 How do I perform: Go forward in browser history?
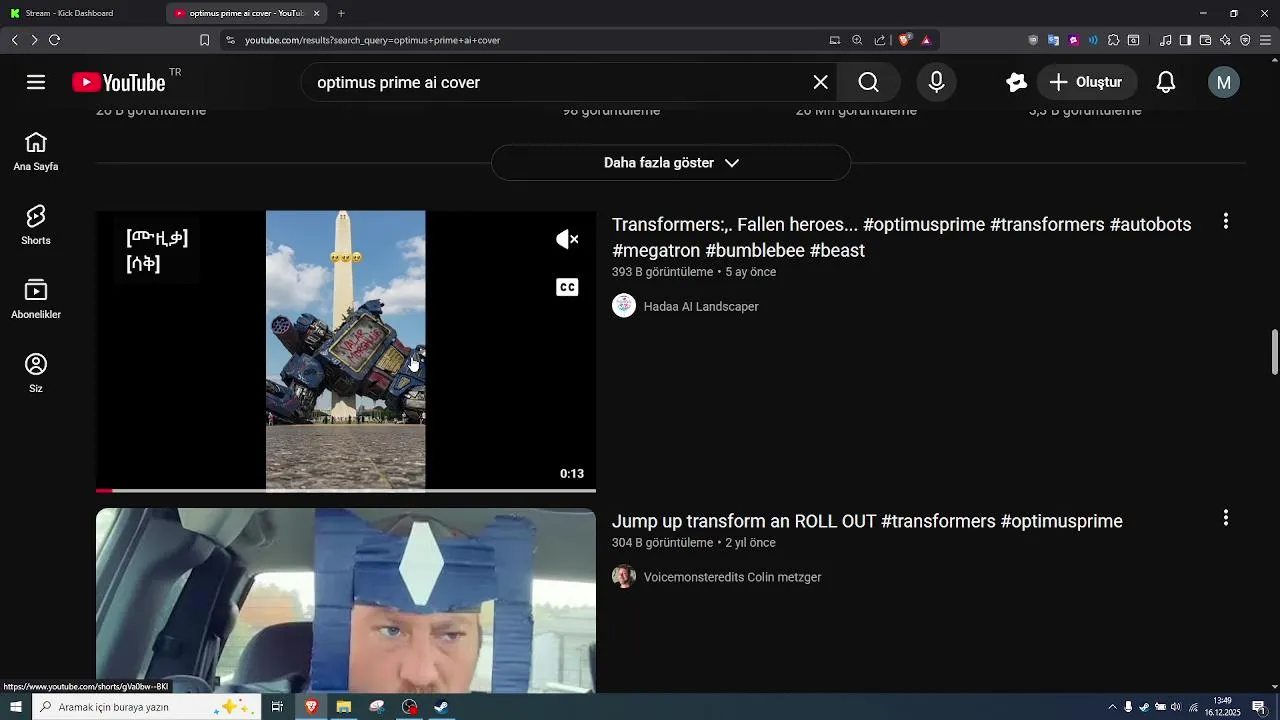[x=34, y=40]
